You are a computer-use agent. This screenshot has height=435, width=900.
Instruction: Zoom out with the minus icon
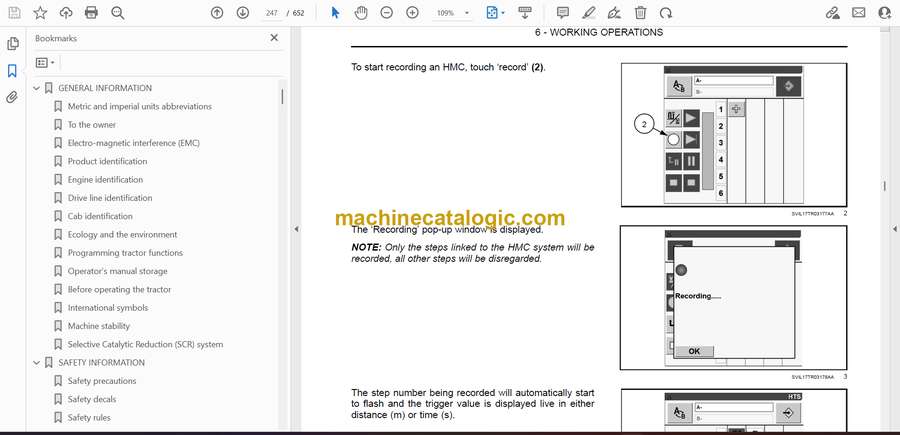(387, 13)
